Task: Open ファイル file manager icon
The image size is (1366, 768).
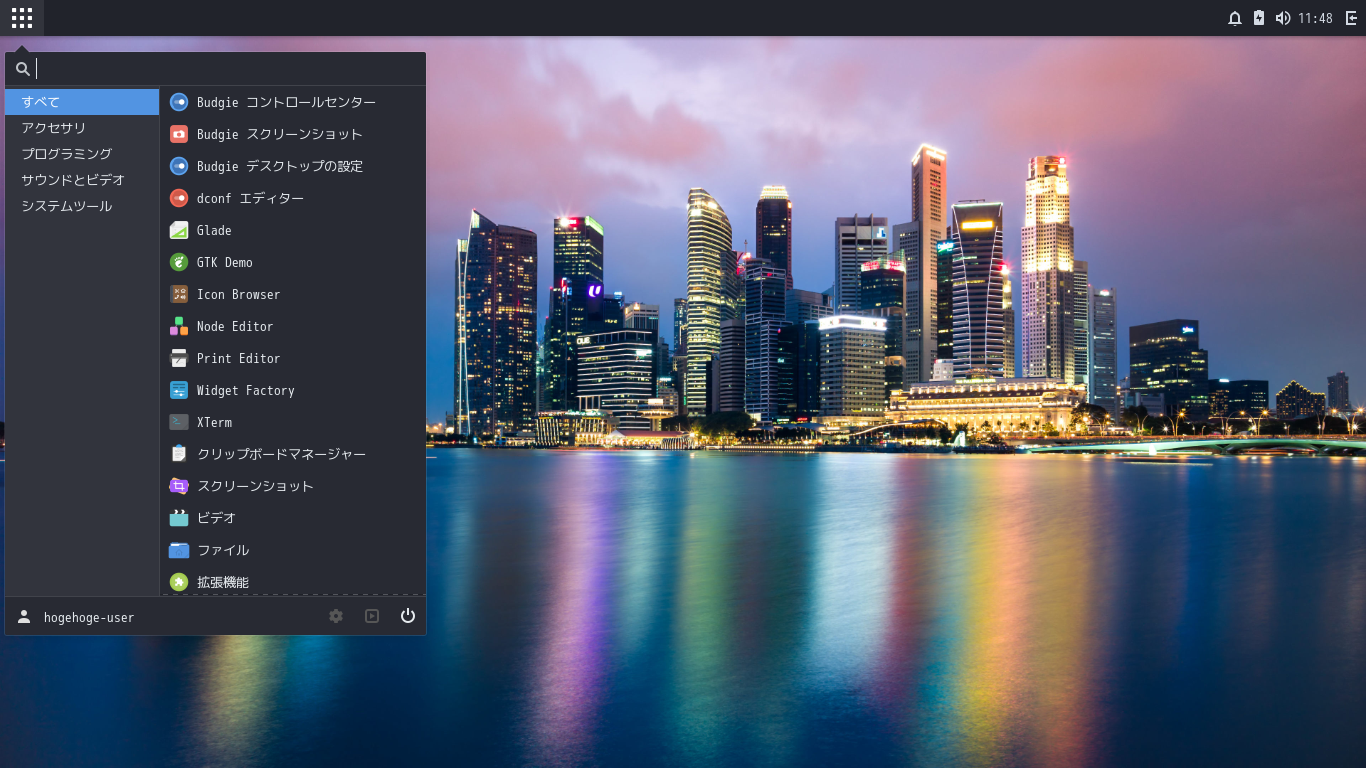Action: [179, 550]
